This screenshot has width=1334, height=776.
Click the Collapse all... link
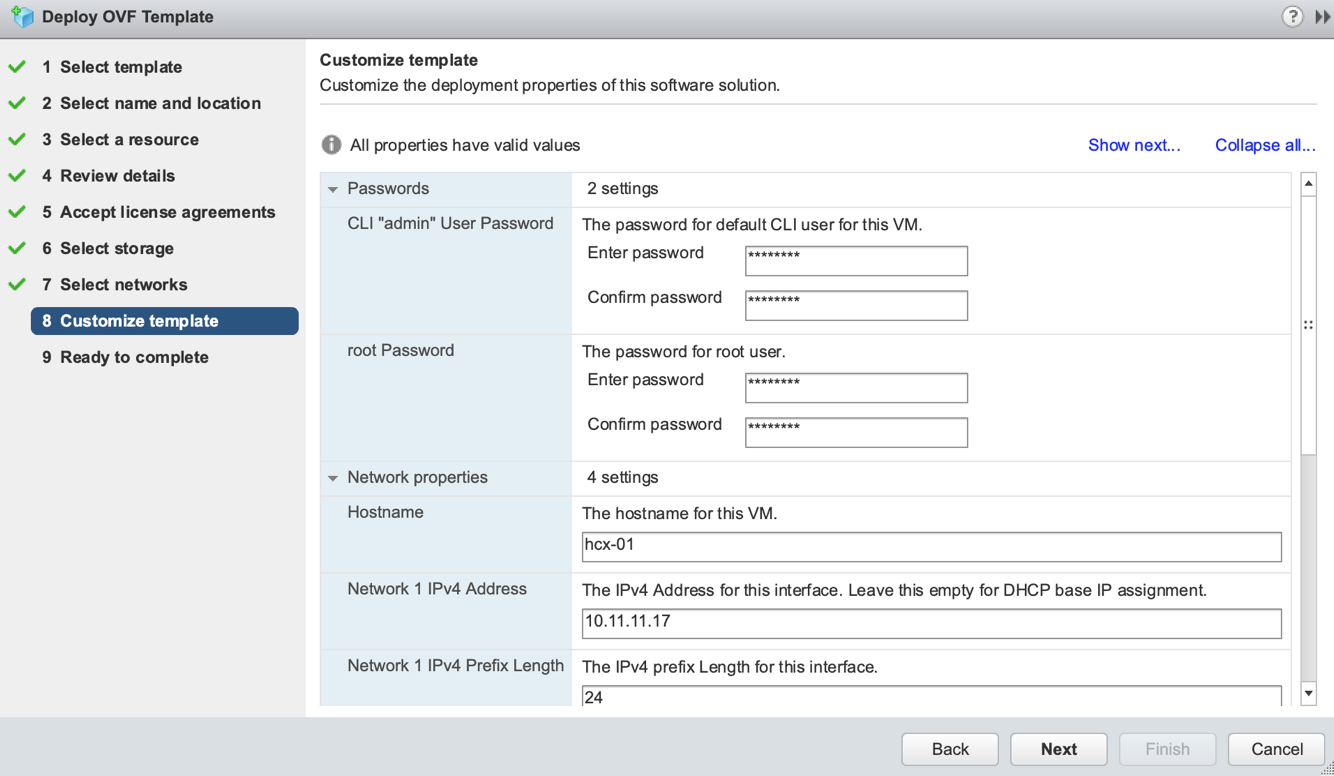(1264, 145)
